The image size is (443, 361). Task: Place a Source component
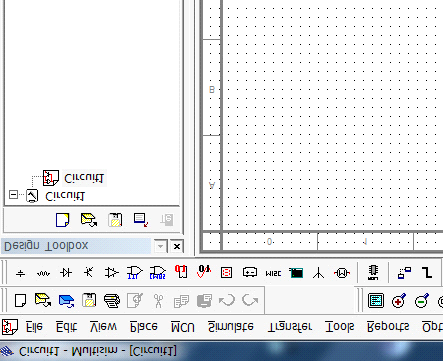(x=21, y=273)
